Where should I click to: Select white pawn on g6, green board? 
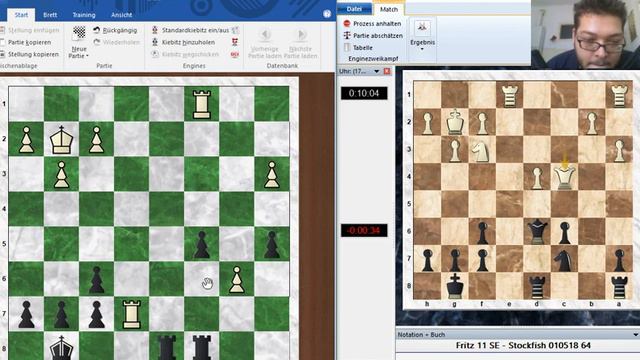coord(237,280)
